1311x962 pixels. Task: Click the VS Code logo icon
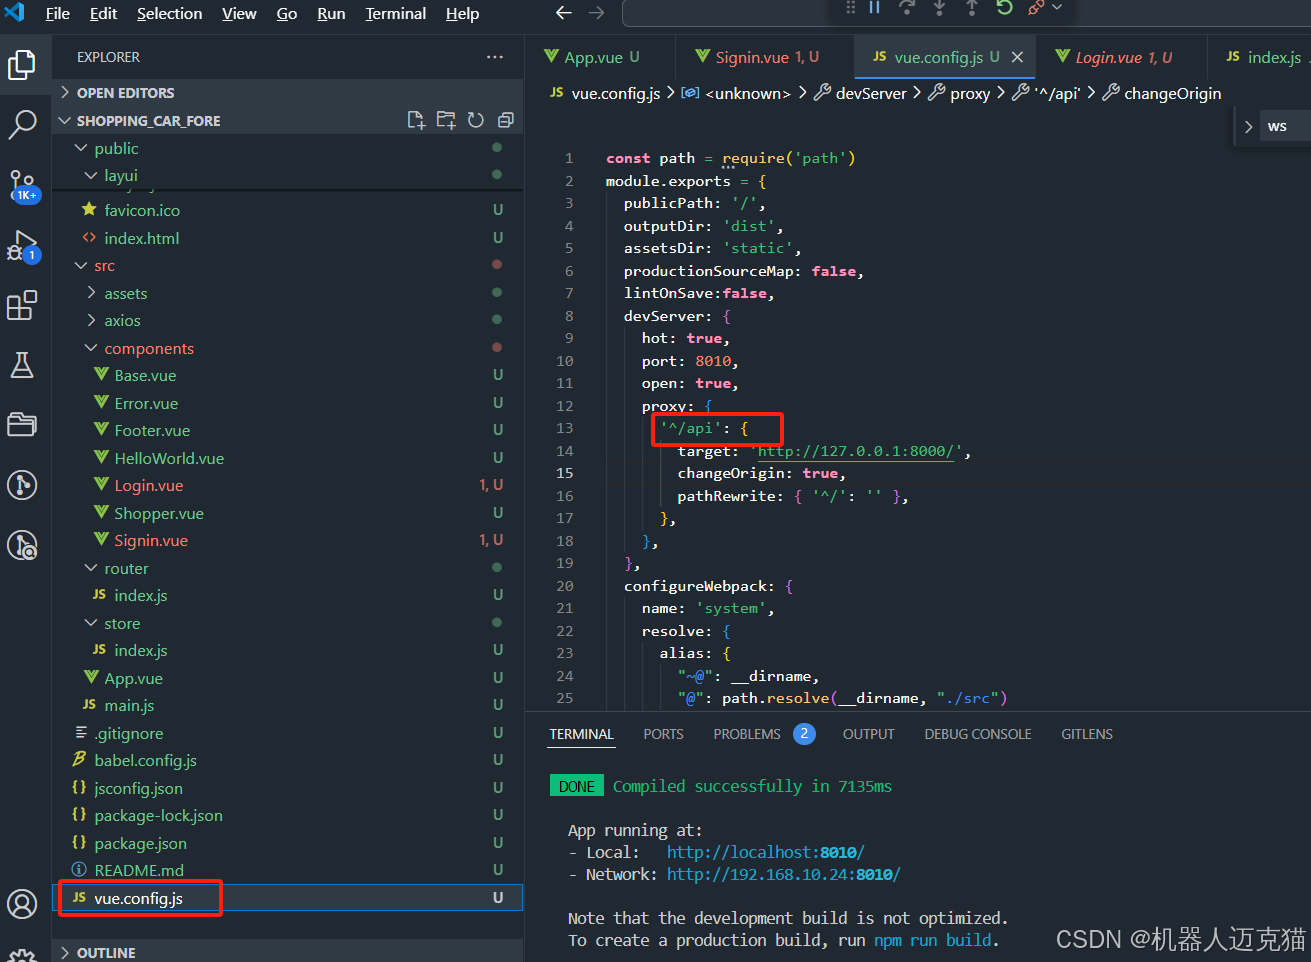point(15,13)
